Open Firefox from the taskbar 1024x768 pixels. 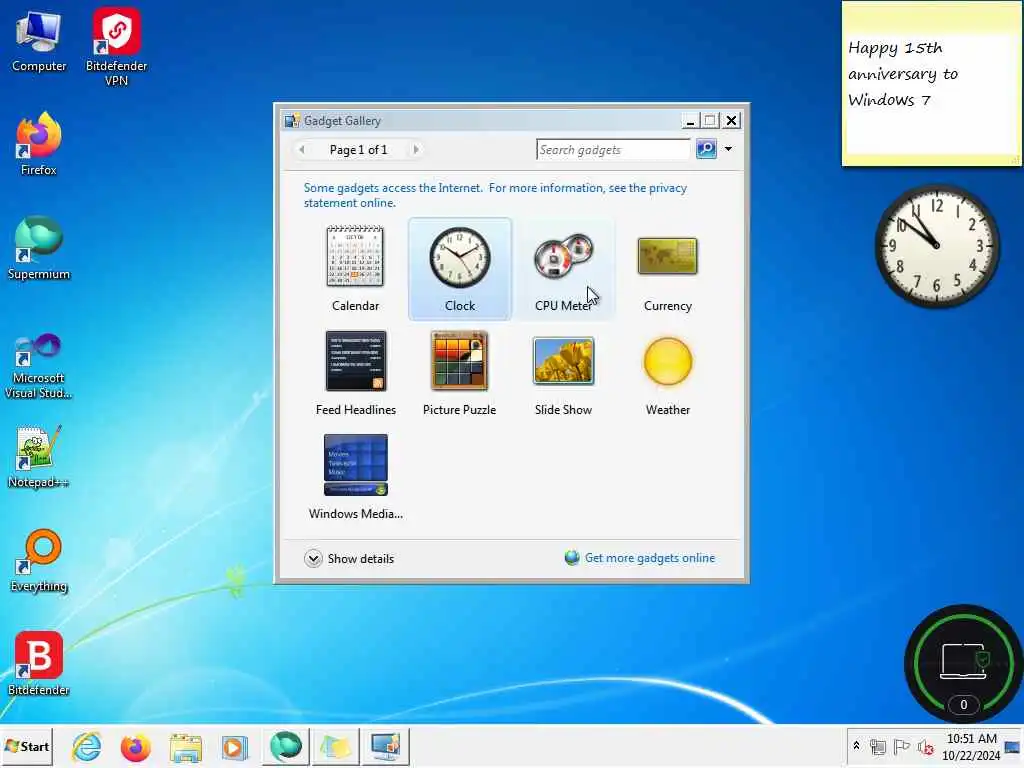[135, 746]
